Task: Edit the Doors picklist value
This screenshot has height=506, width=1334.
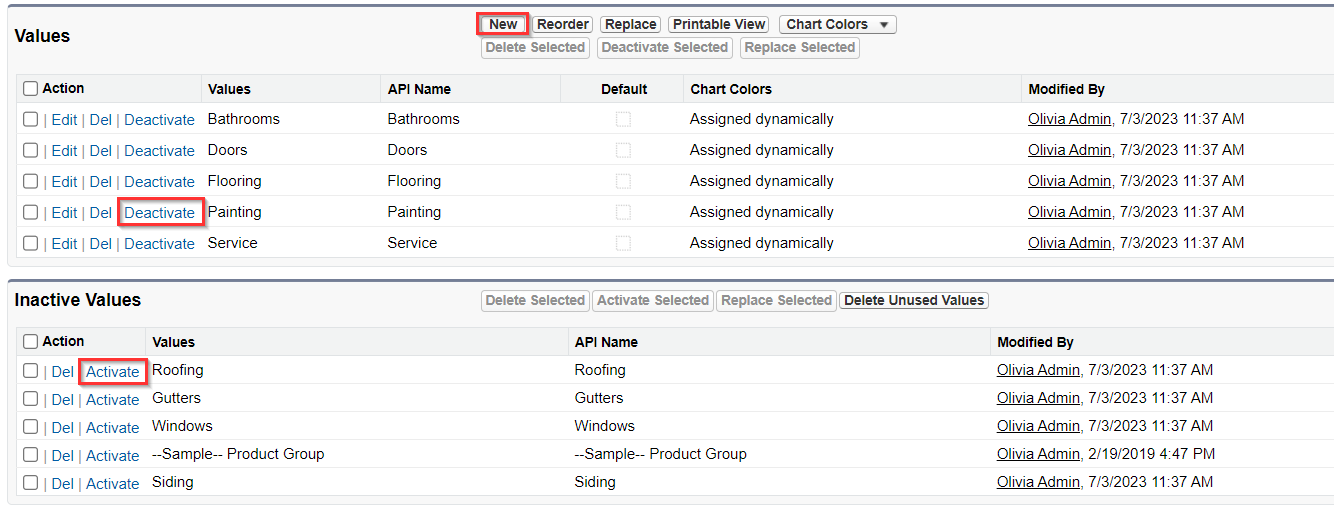Action: point(64,150)
